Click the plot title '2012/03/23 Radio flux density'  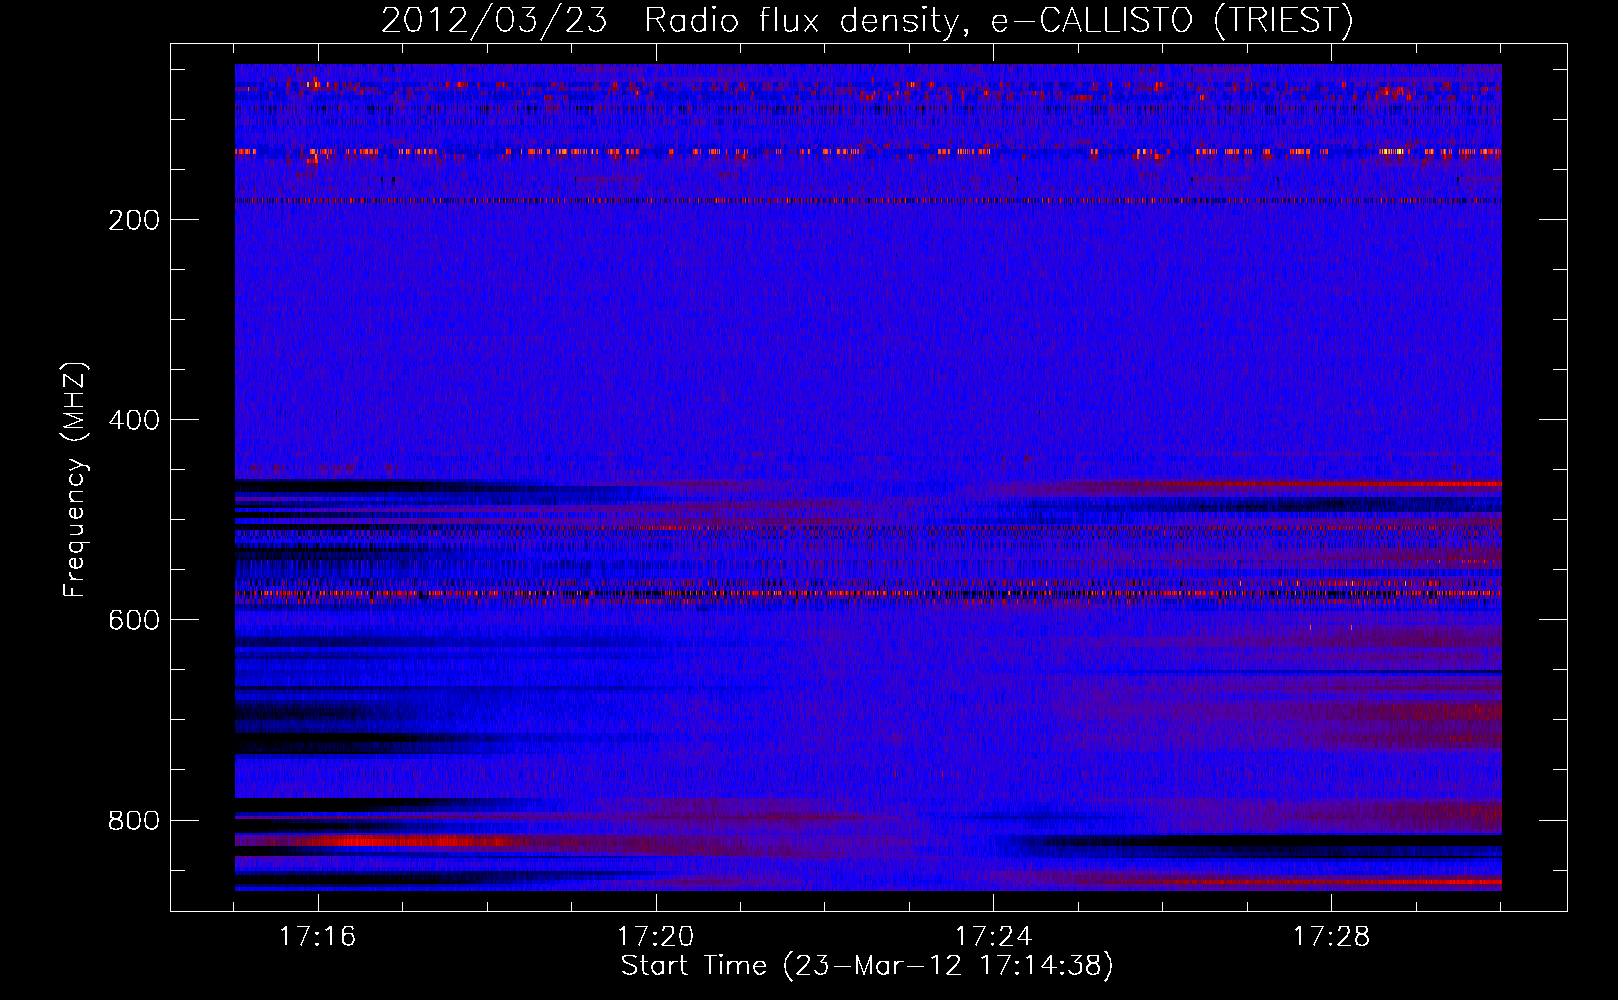[x=867, y=21]
